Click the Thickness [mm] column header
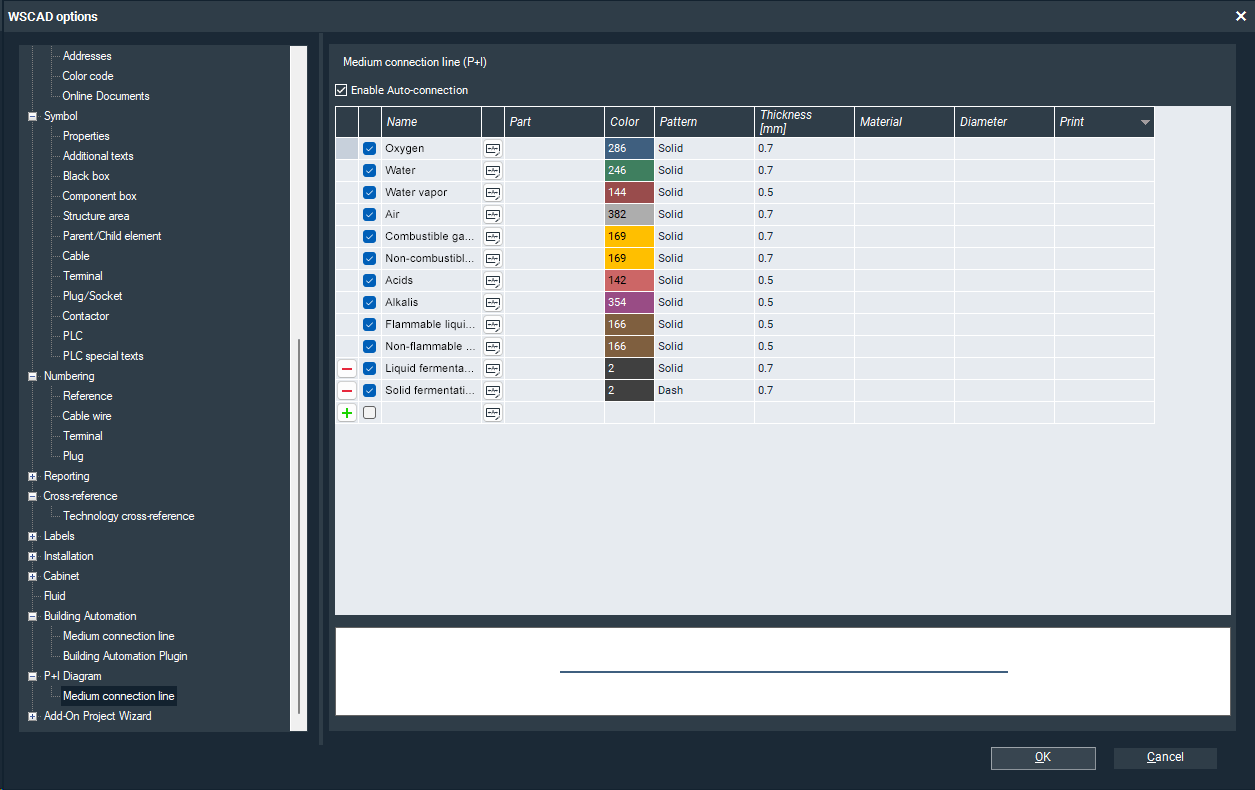Image resolution: width=1255 pixels, height=790 pixels. (804, 122)
